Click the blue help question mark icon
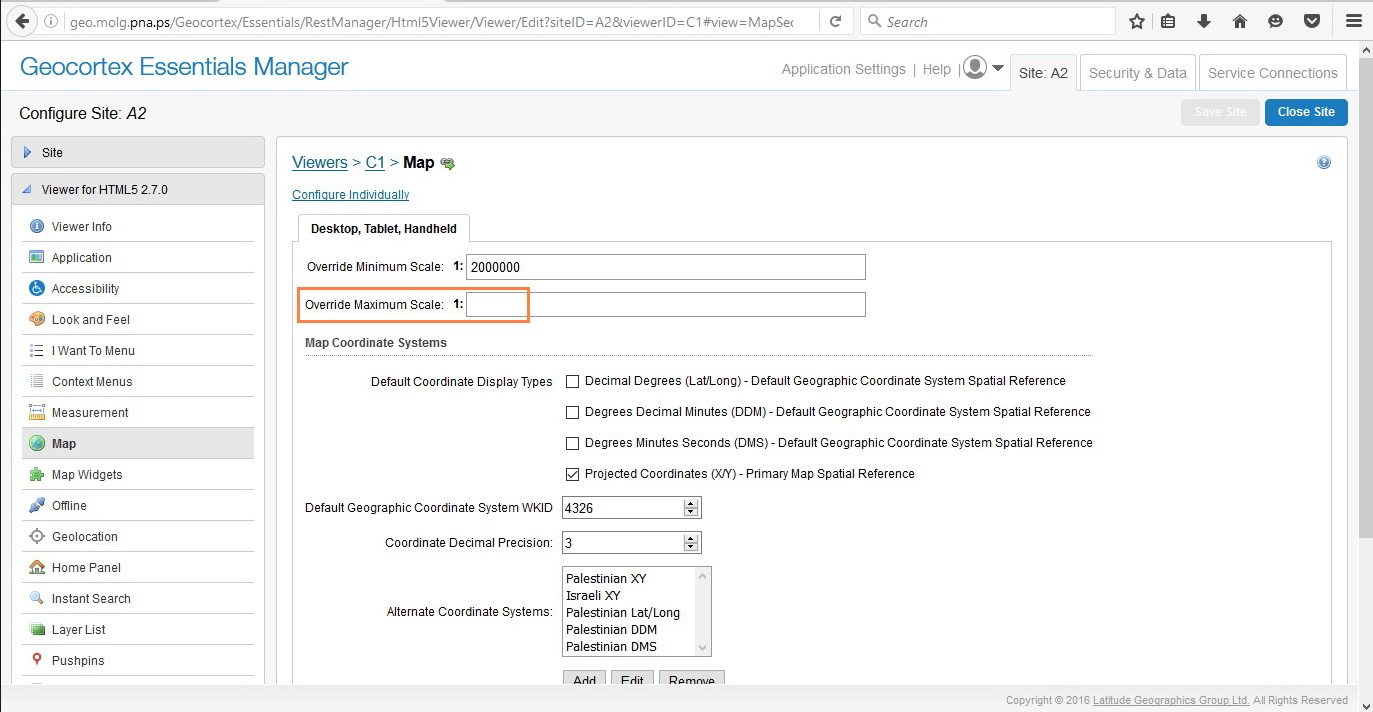Screen dimensions: 1373x712 click(x=1324, y=162)
